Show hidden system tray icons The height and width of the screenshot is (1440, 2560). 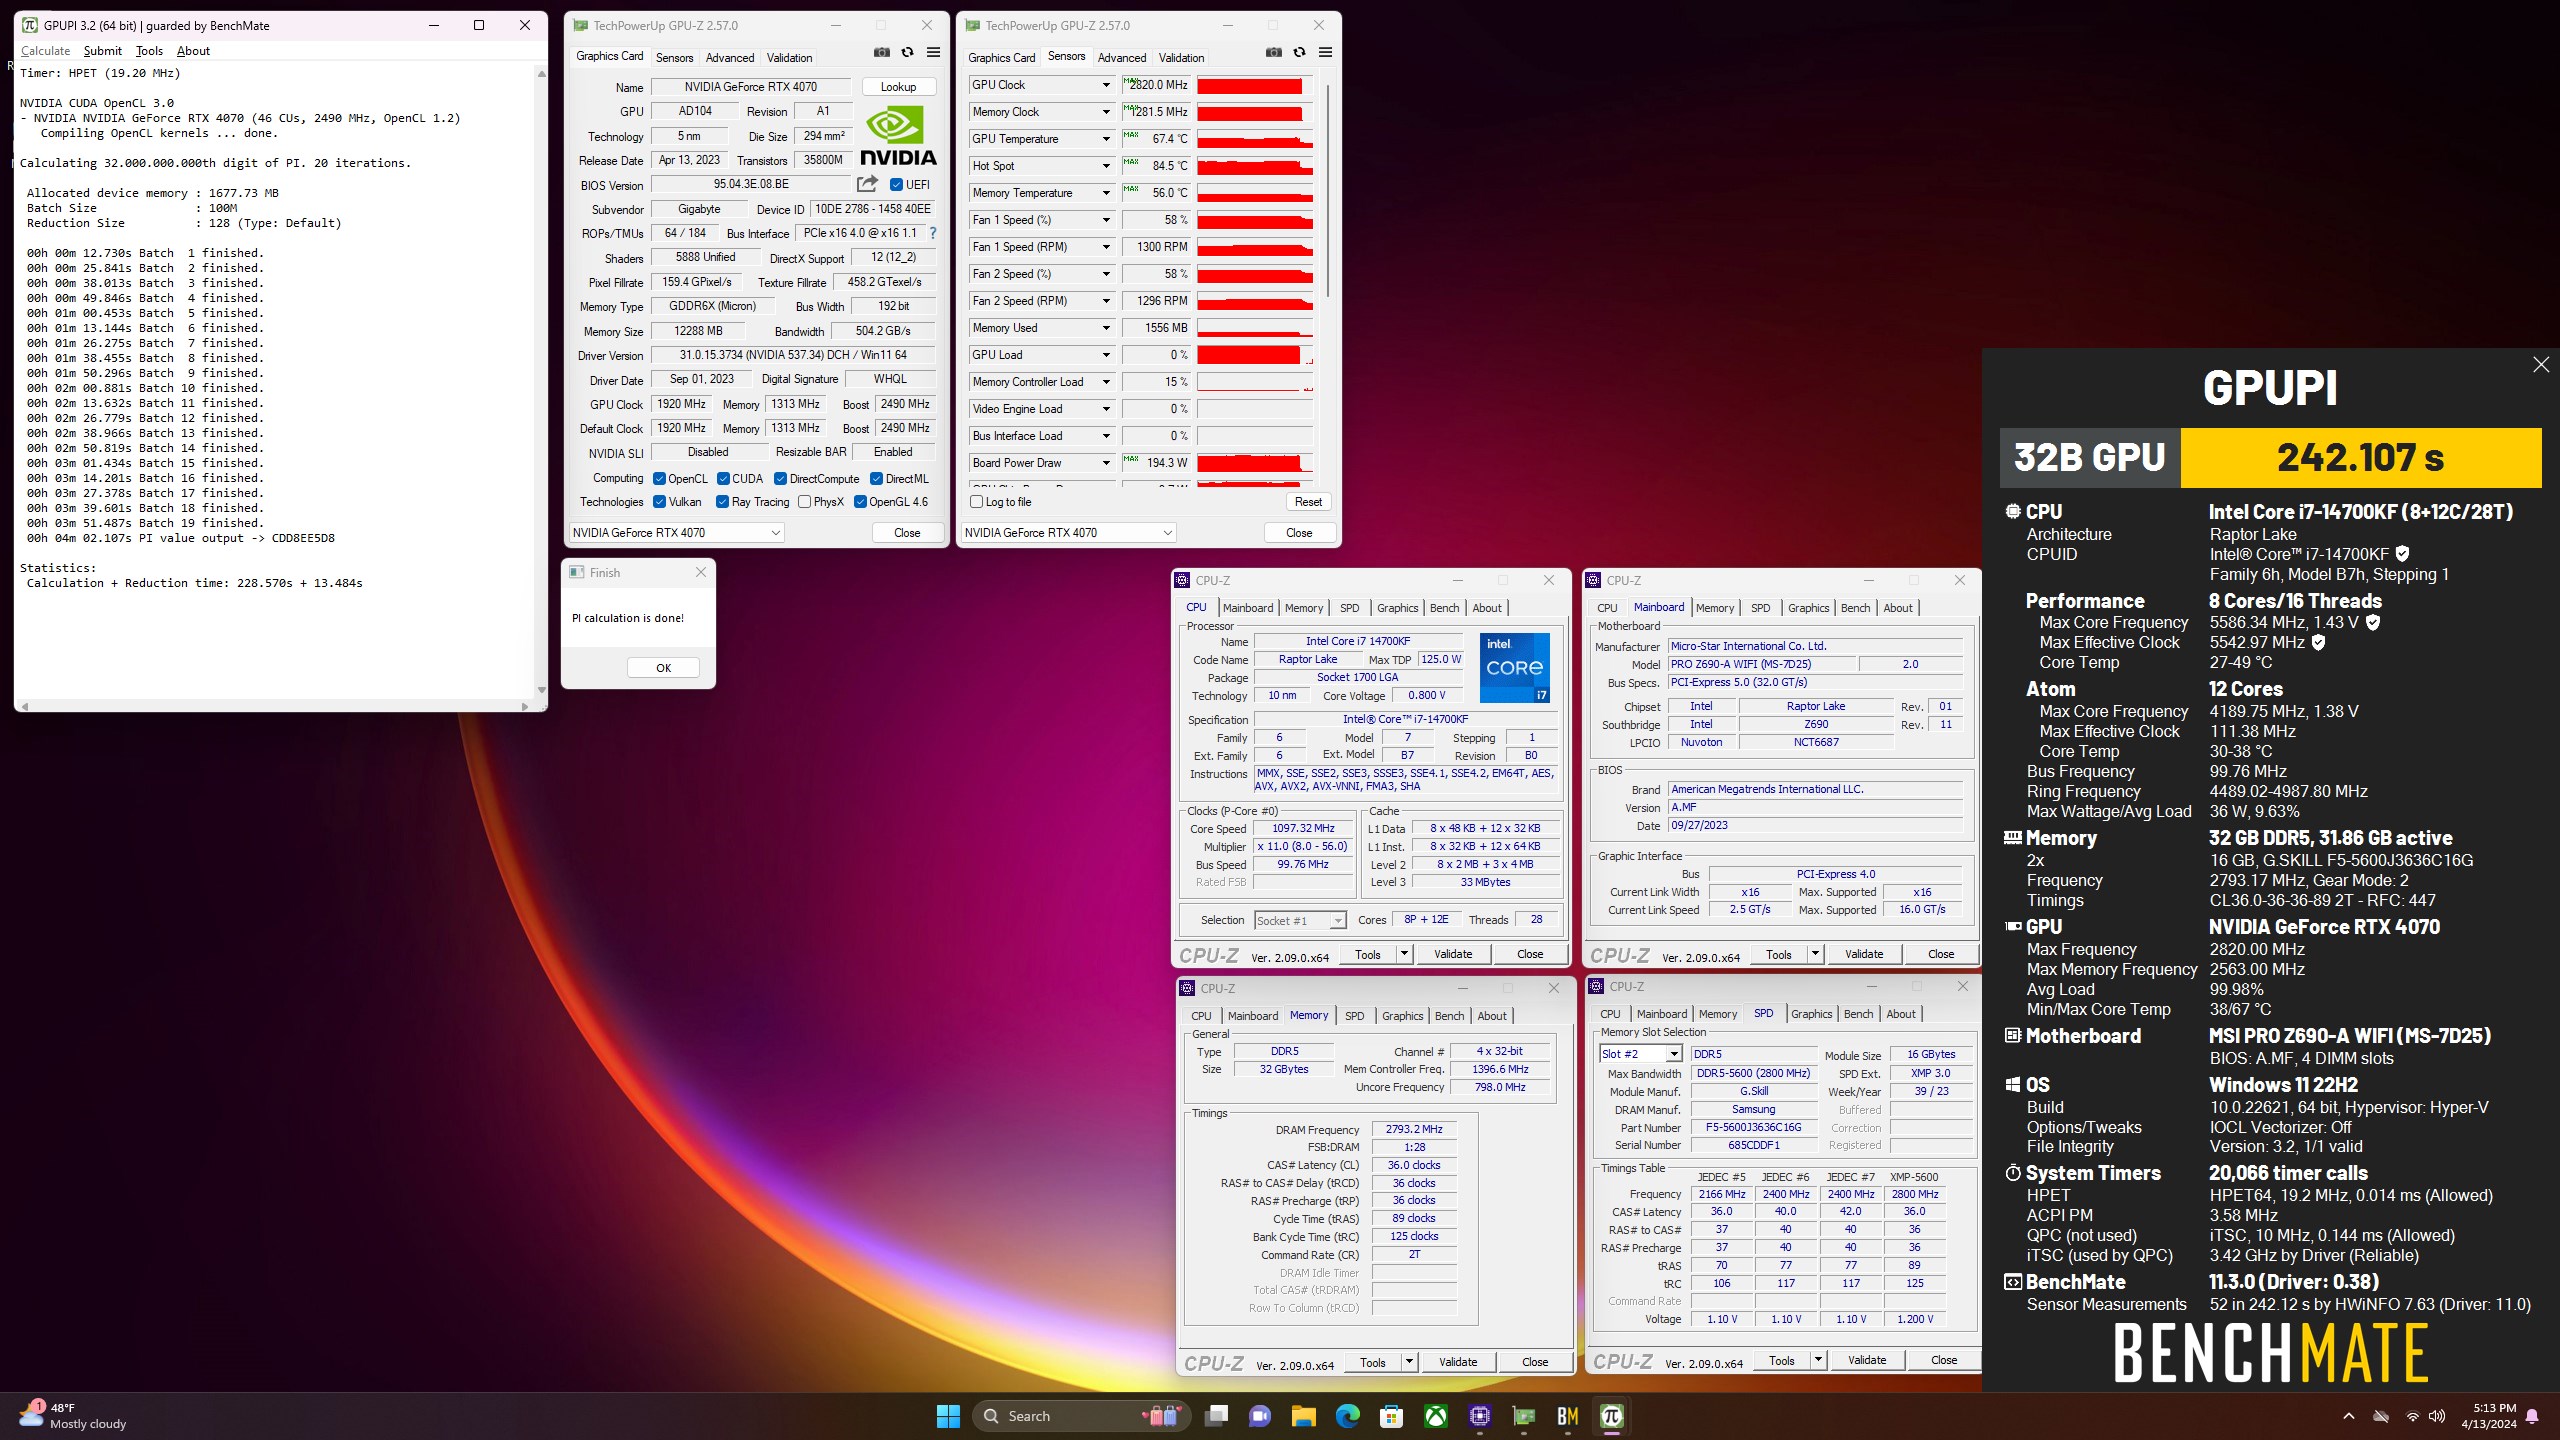(2349, 1416)
